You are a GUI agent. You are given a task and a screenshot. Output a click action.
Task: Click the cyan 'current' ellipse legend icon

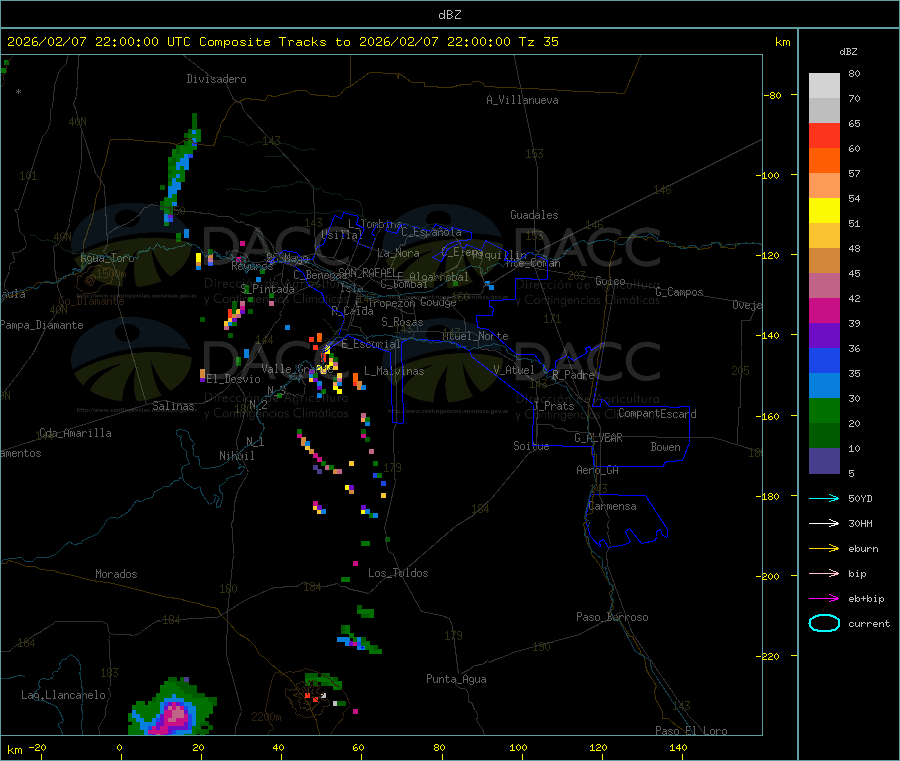[x=824, y=623]
